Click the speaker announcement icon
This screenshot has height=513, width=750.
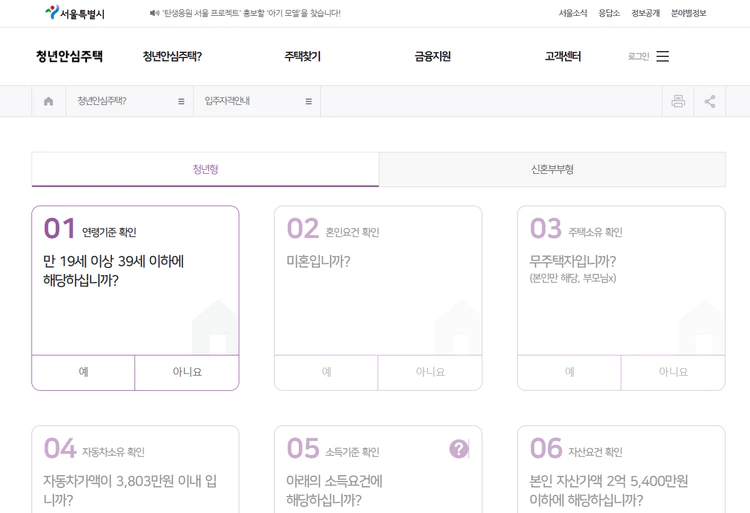[154, 13]
